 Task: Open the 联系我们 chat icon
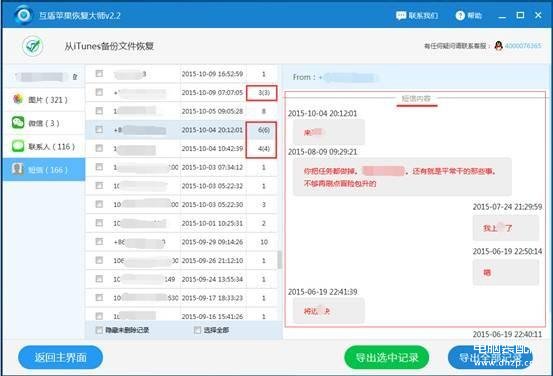coord(401,16)
